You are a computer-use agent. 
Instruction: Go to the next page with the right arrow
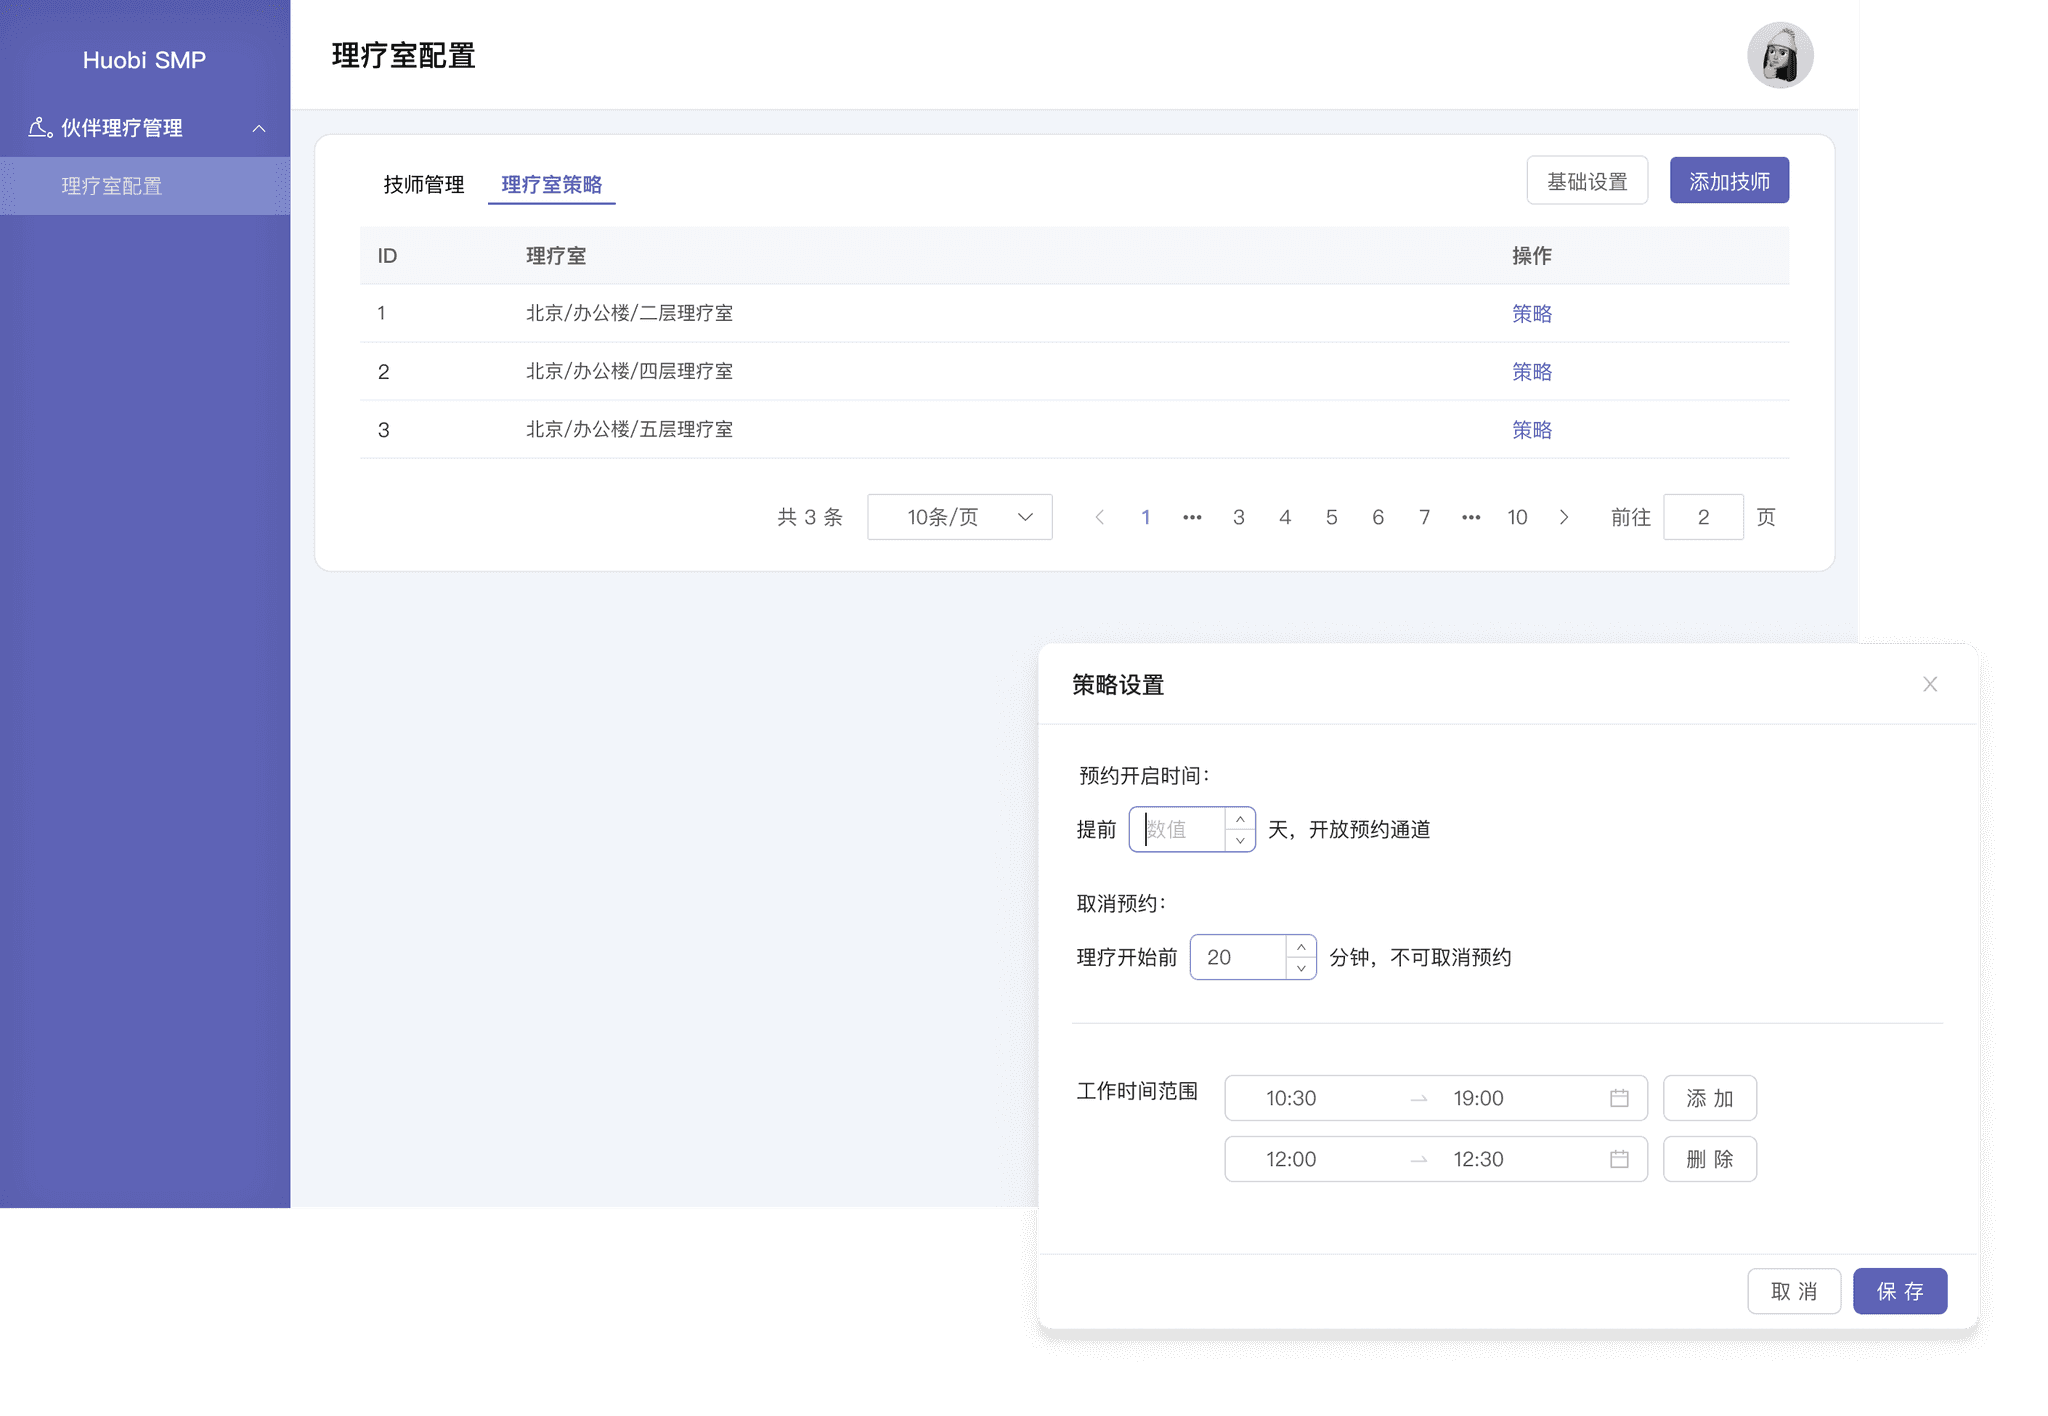[1564, 517]
